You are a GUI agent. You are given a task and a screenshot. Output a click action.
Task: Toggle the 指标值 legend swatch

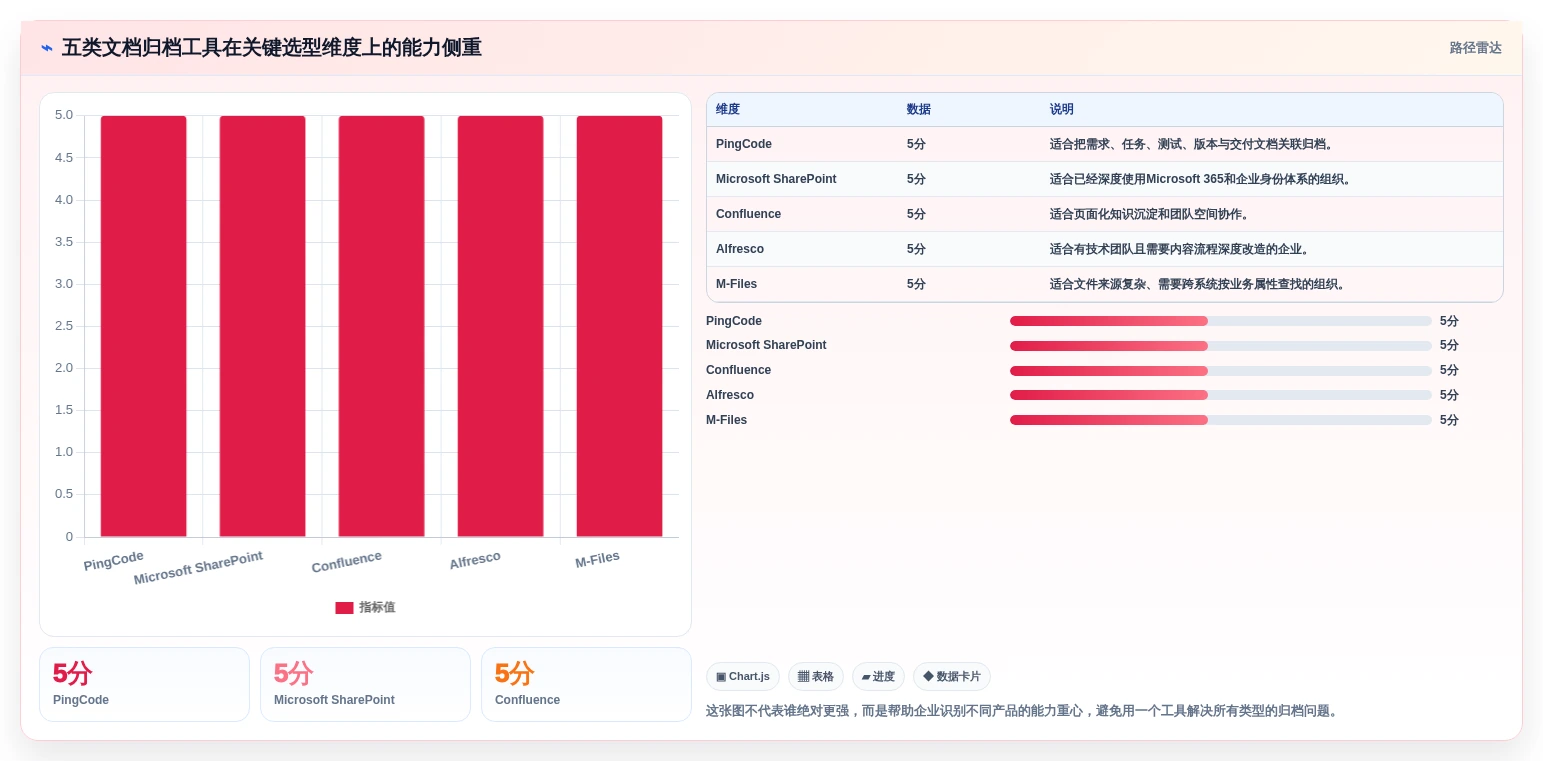click(x=344, y=608)
